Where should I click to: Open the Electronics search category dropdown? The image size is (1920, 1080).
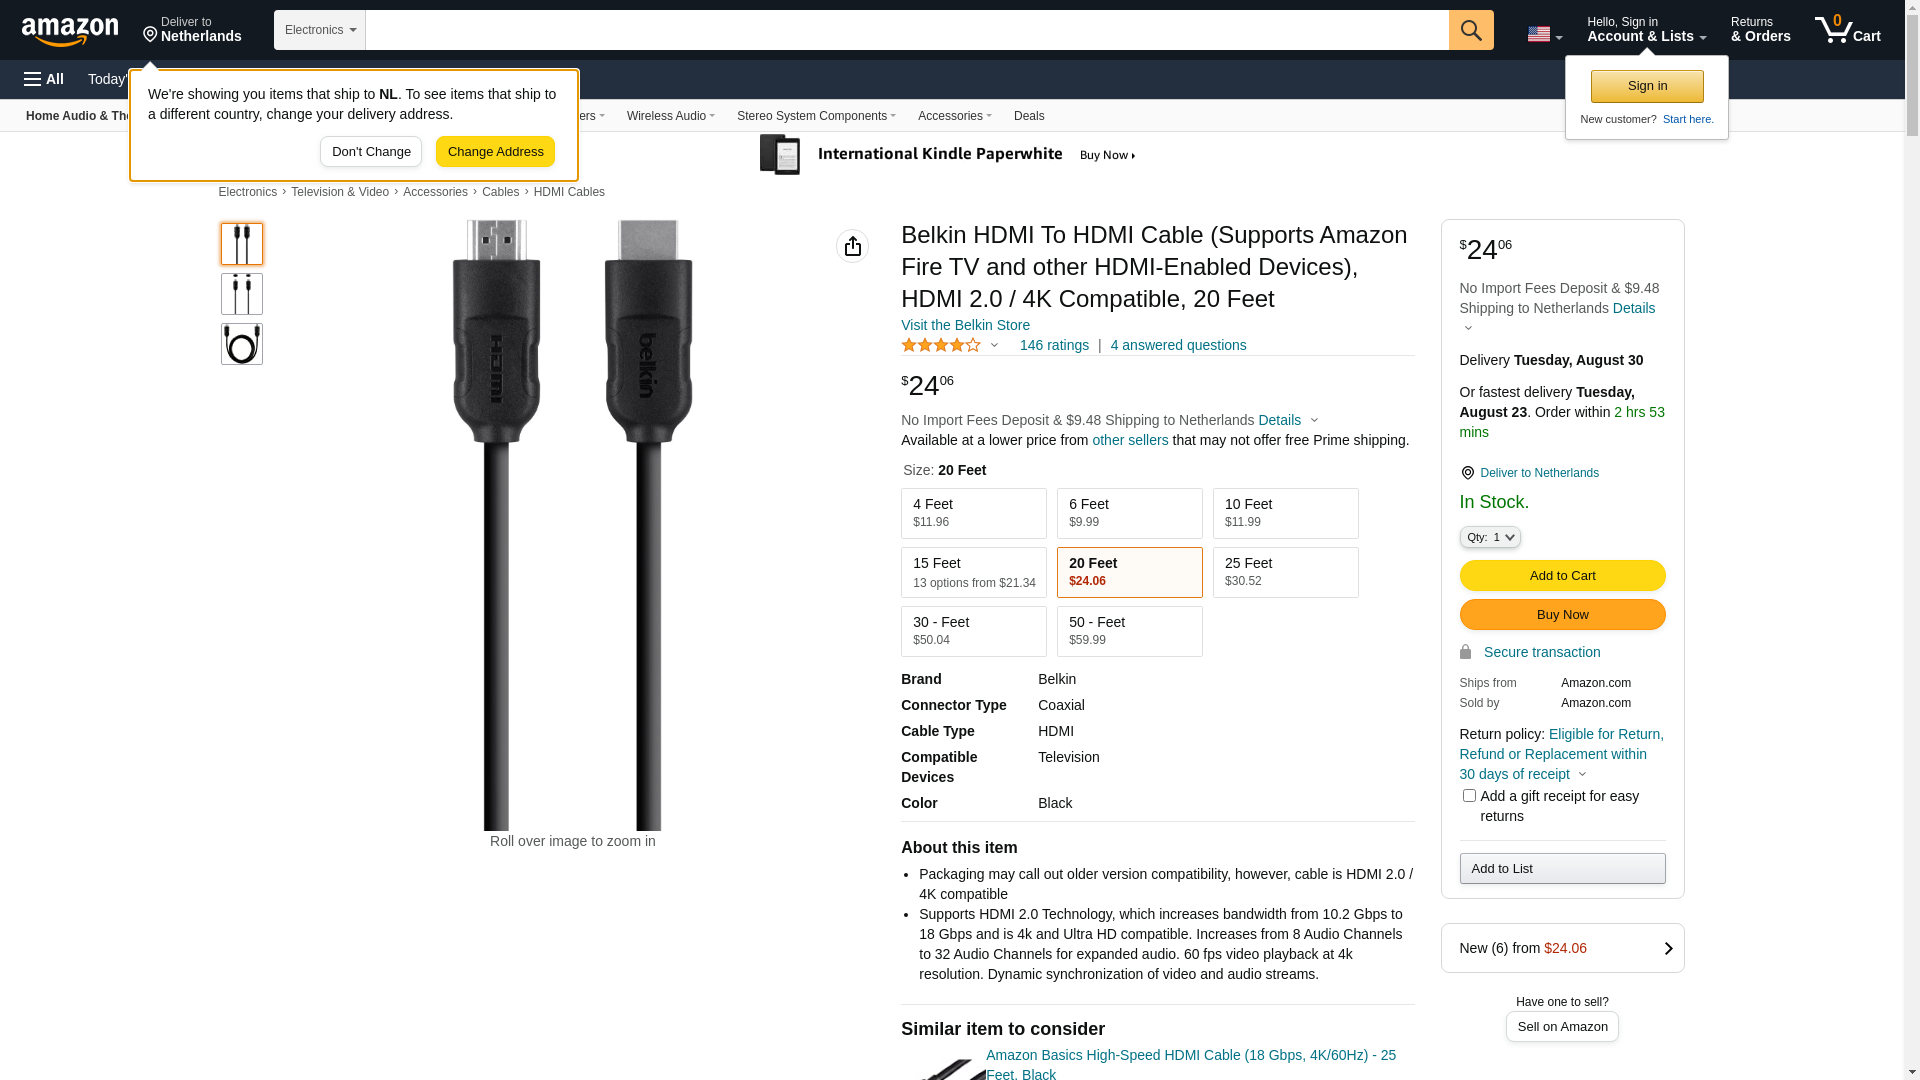click(x=320, y=30)
